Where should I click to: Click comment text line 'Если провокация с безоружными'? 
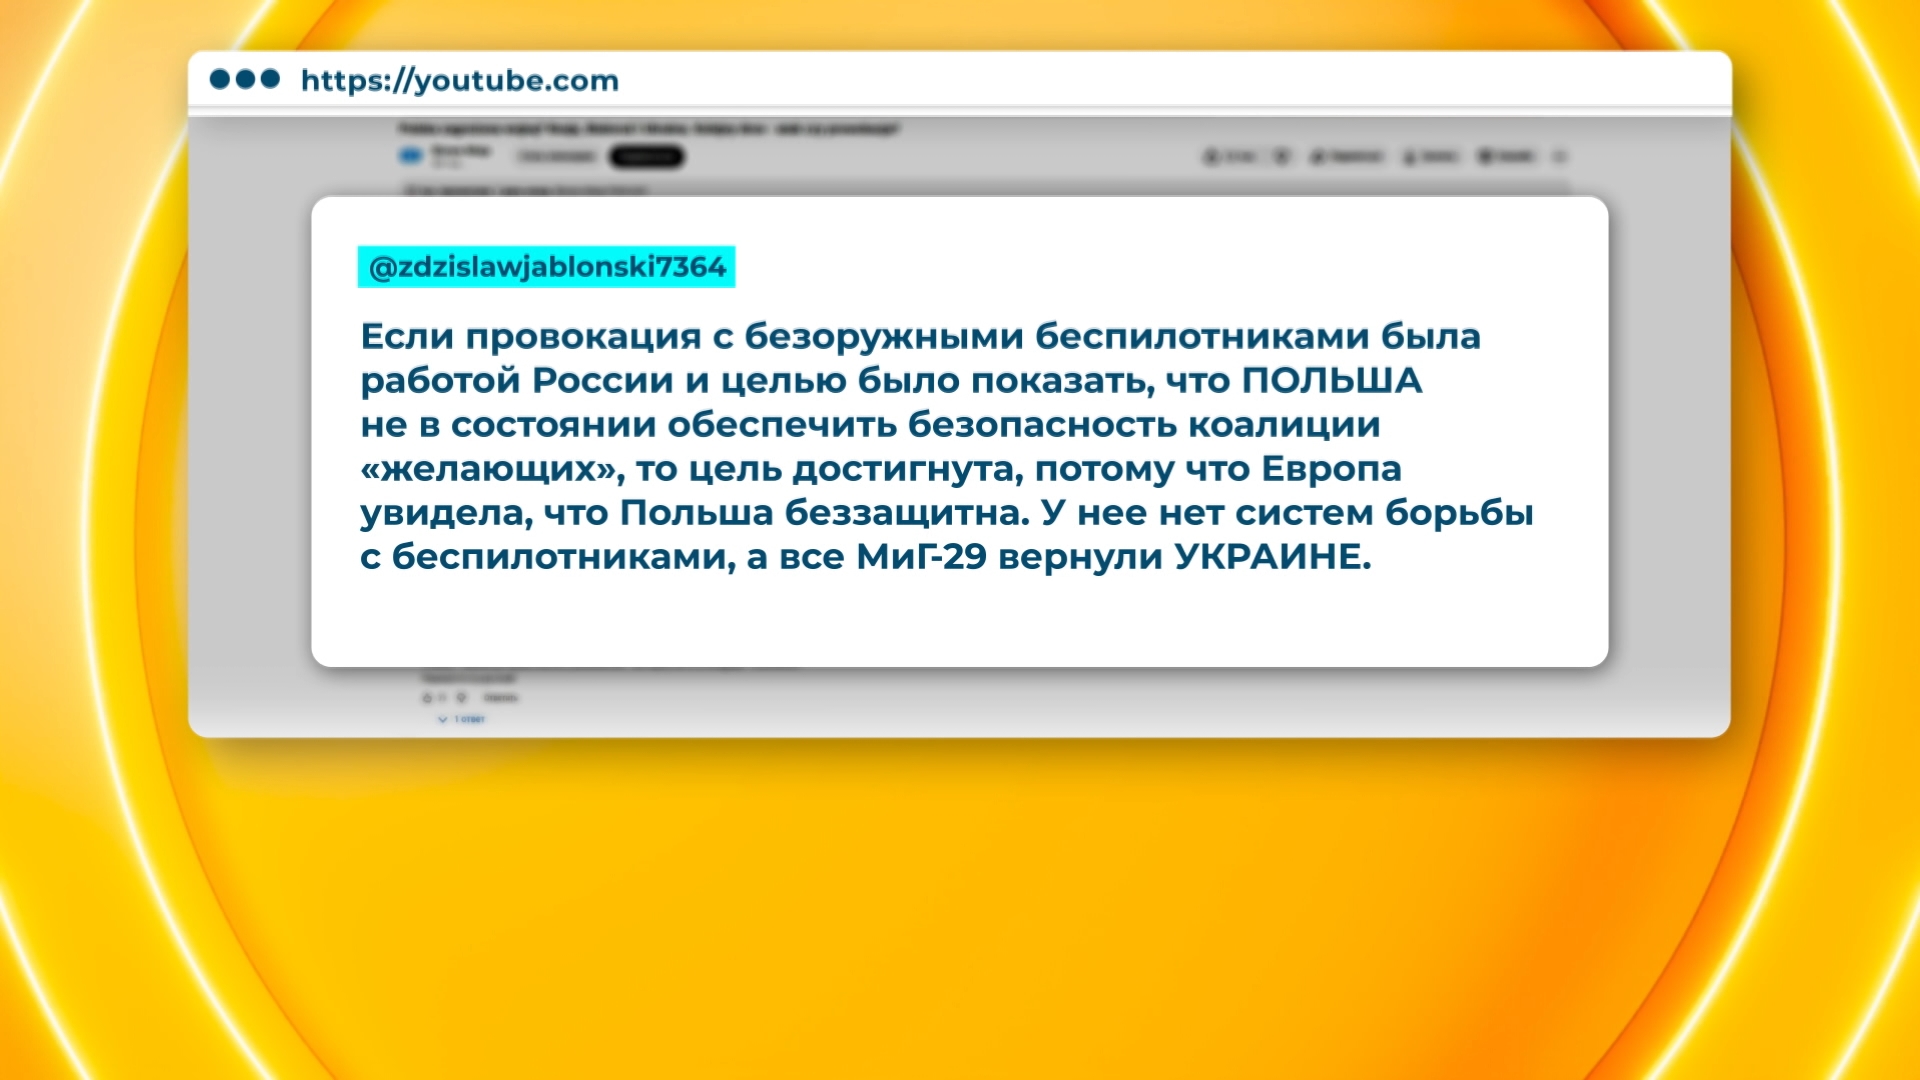tap(692, 337)
